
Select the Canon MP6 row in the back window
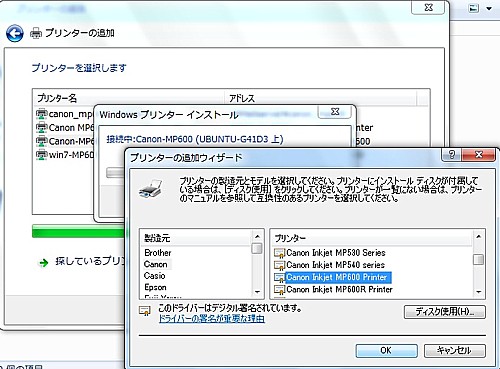(x=65, y=128)
